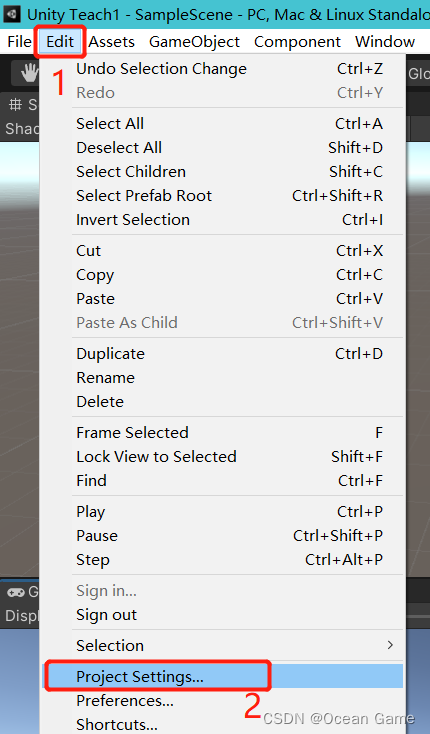Open the File menu
This screenshot has height=734, width=430.
pyautogui.click(x=19, y=42)
